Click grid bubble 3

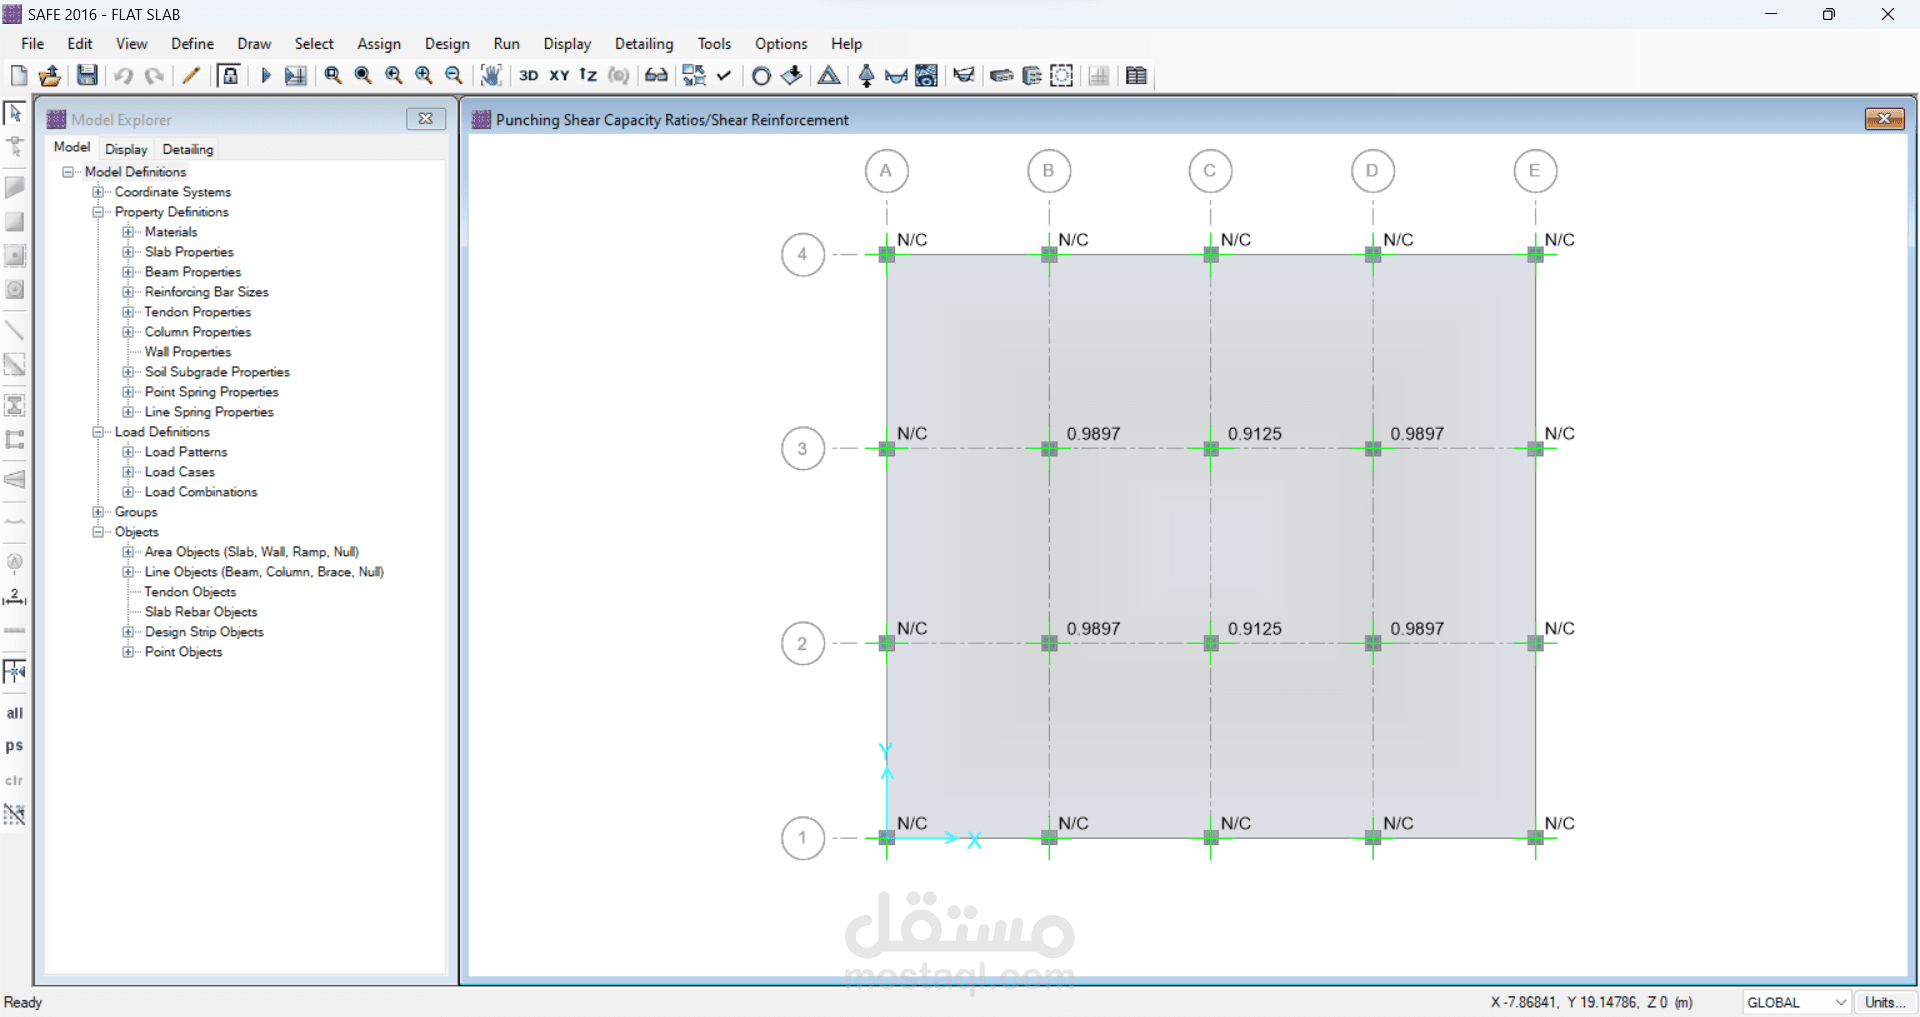[x=802, y=449]
